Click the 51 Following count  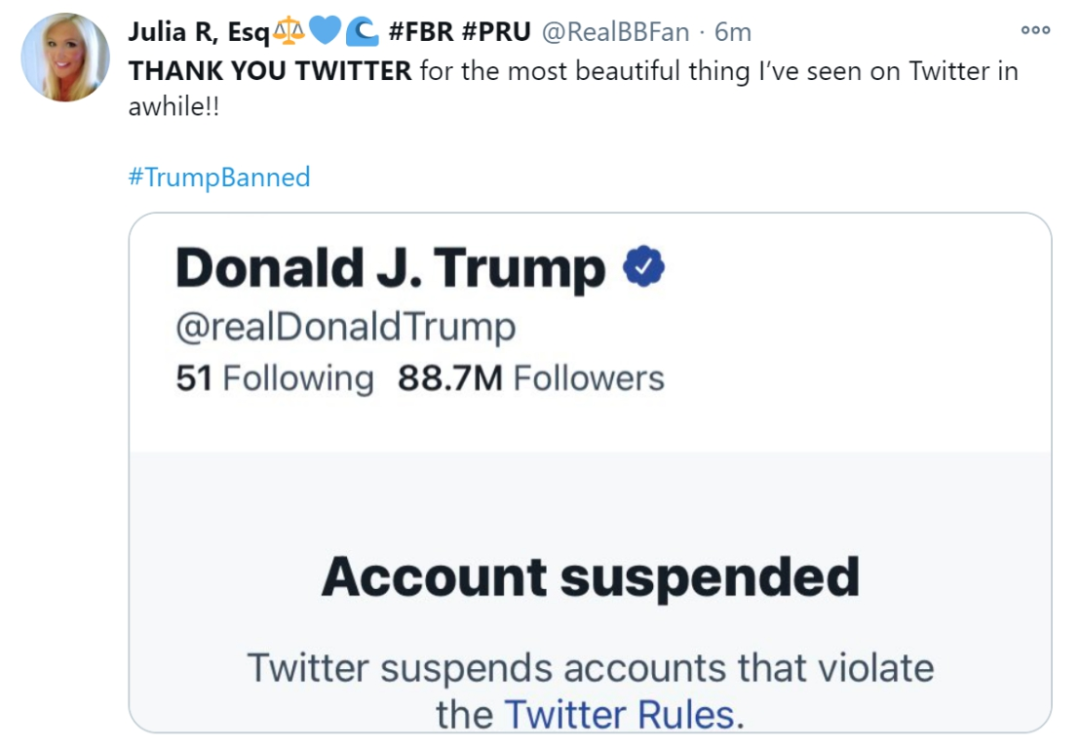click(x=274, y=378)
